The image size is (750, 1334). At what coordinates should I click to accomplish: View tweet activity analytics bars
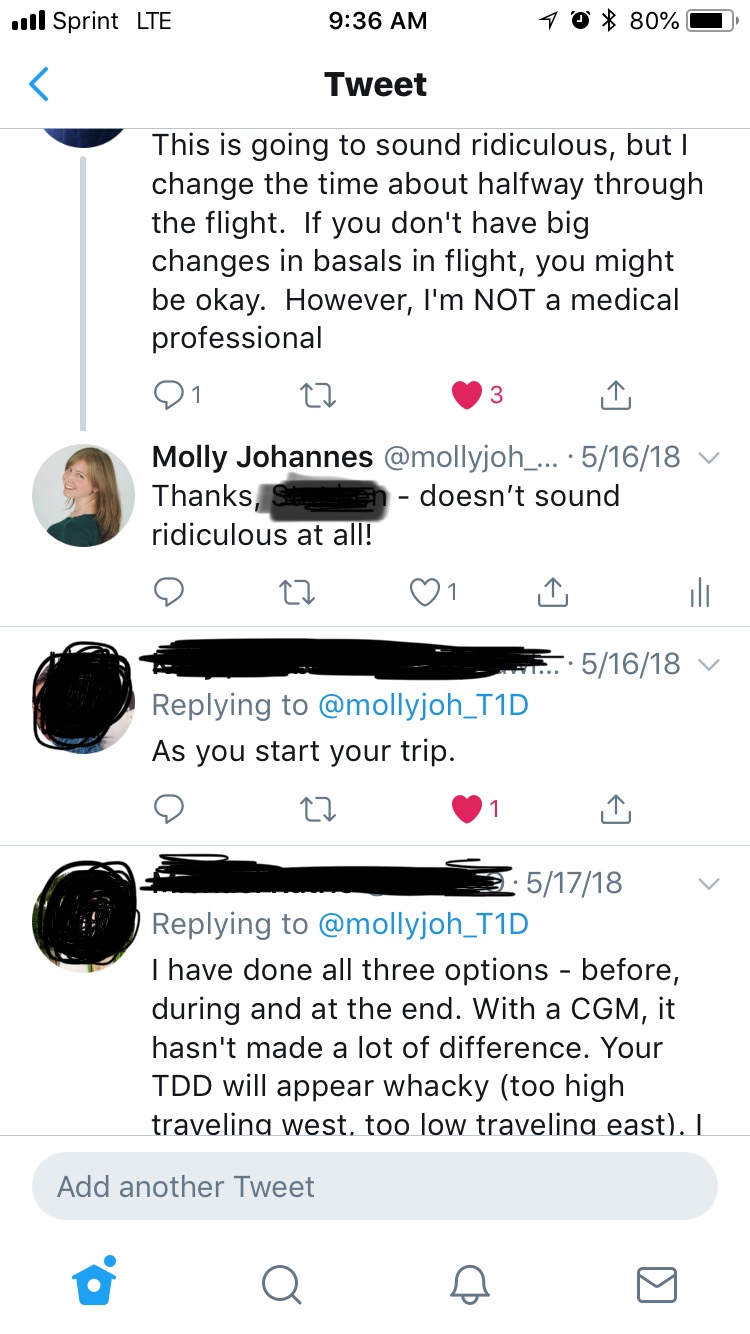[699, 593]
